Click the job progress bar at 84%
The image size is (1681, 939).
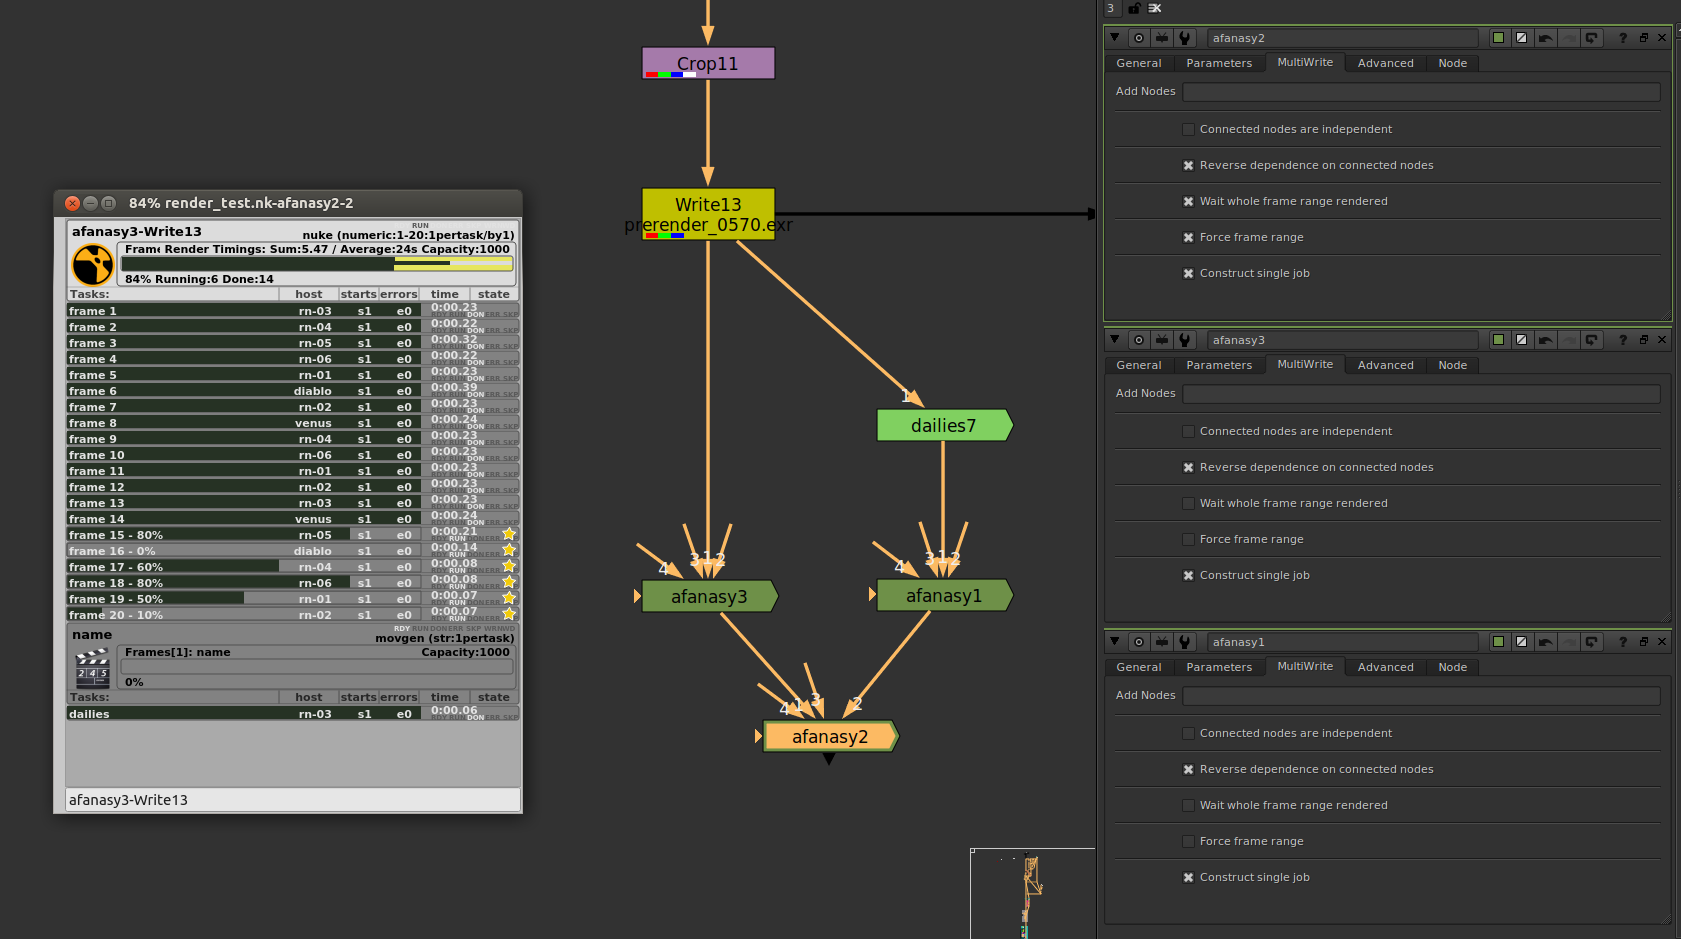tap(317, 264)
